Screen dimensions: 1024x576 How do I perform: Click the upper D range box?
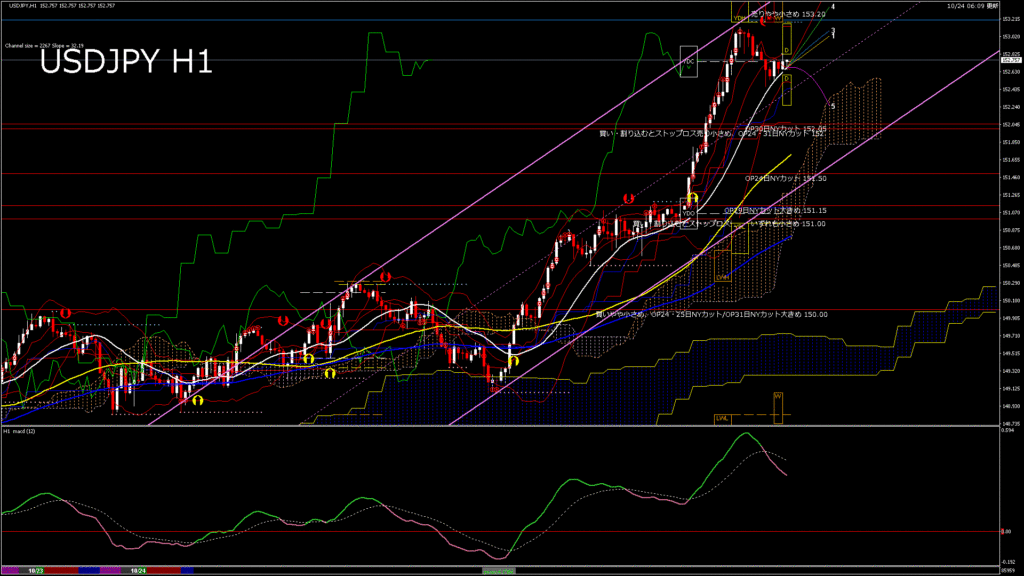click(x=787, y=39)
